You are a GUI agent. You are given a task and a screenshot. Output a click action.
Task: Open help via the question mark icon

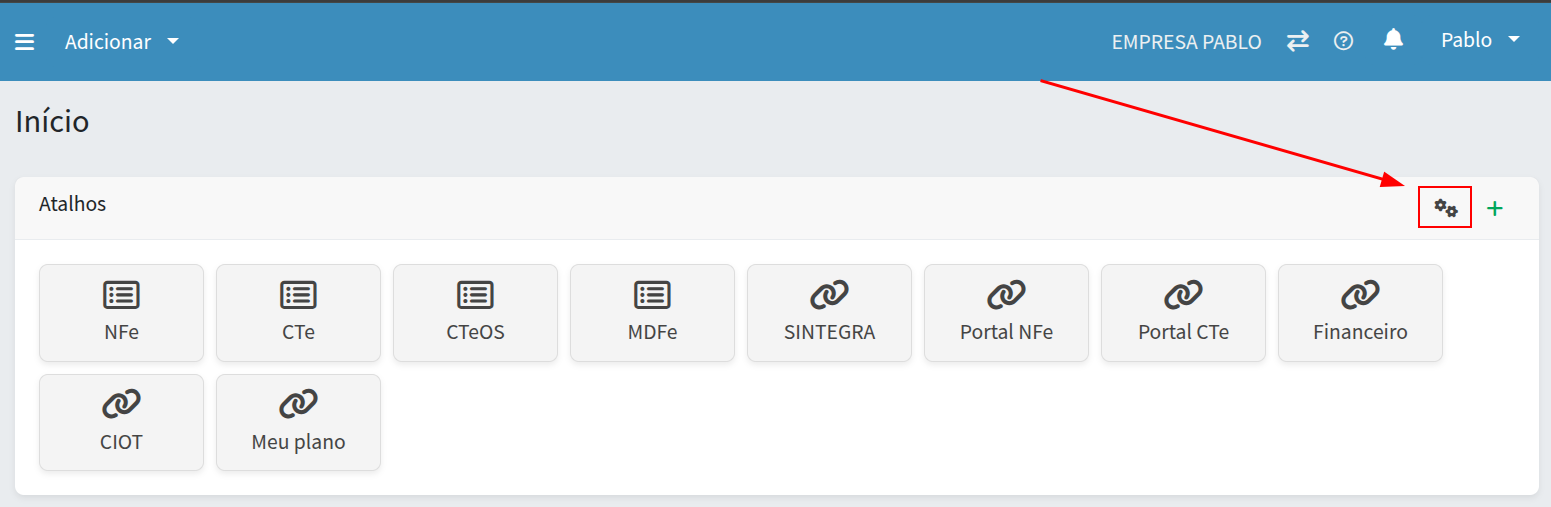coord(1344,41)
